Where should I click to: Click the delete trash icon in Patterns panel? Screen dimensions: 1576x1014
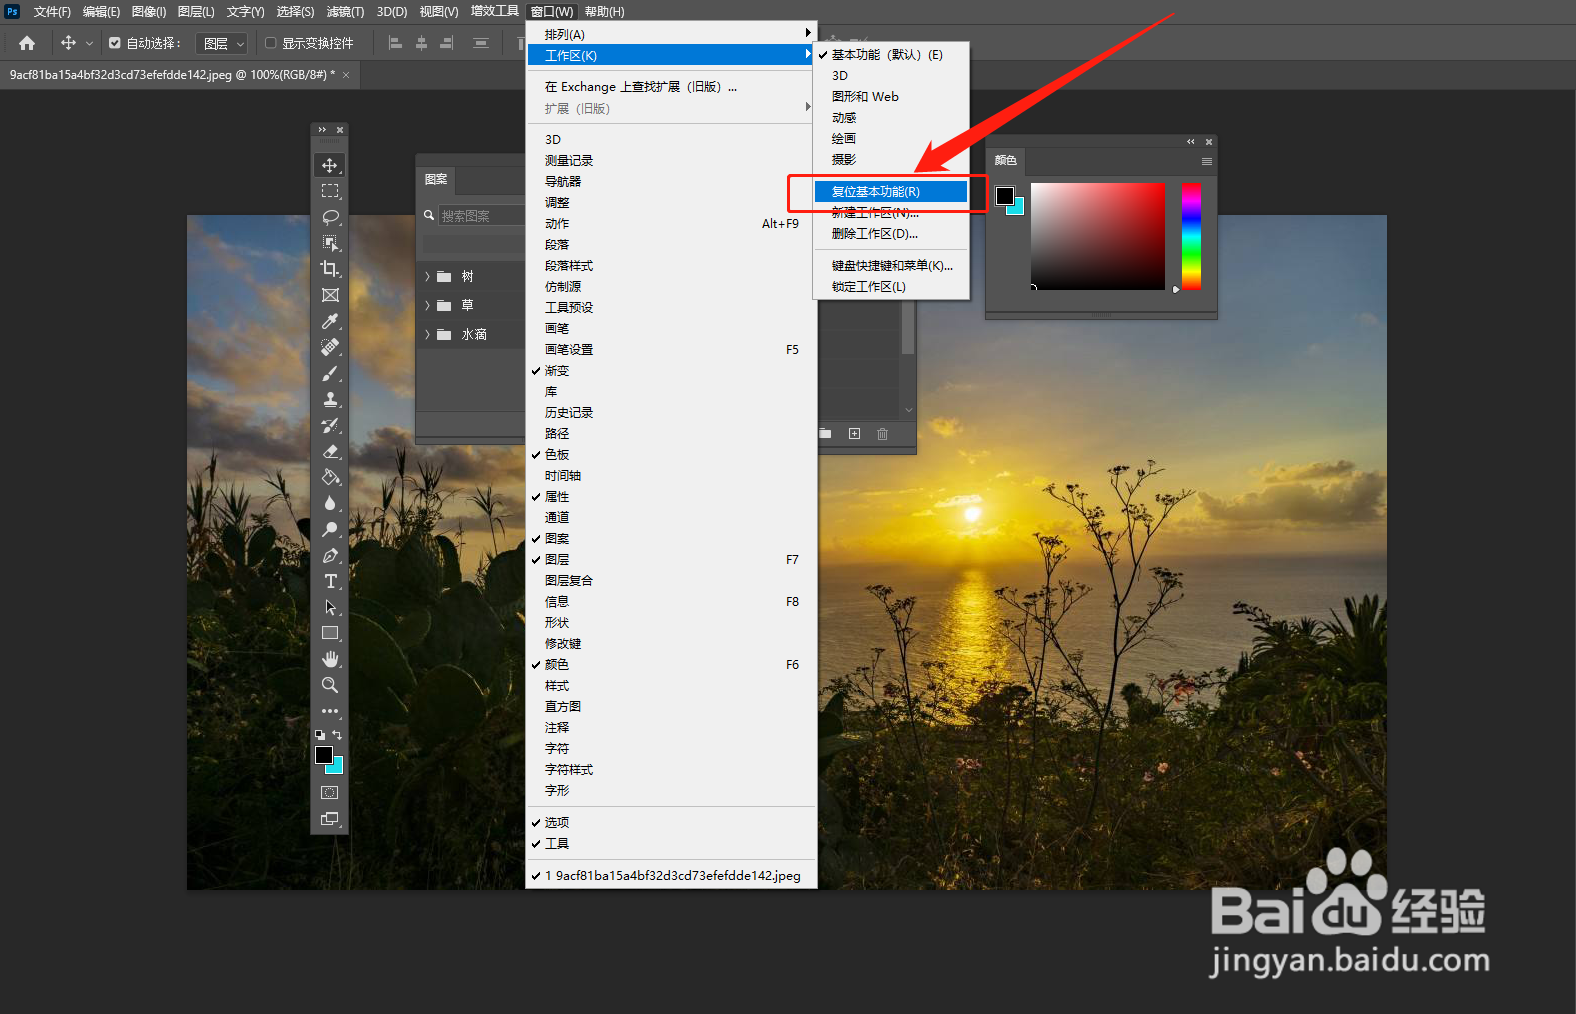882,434
